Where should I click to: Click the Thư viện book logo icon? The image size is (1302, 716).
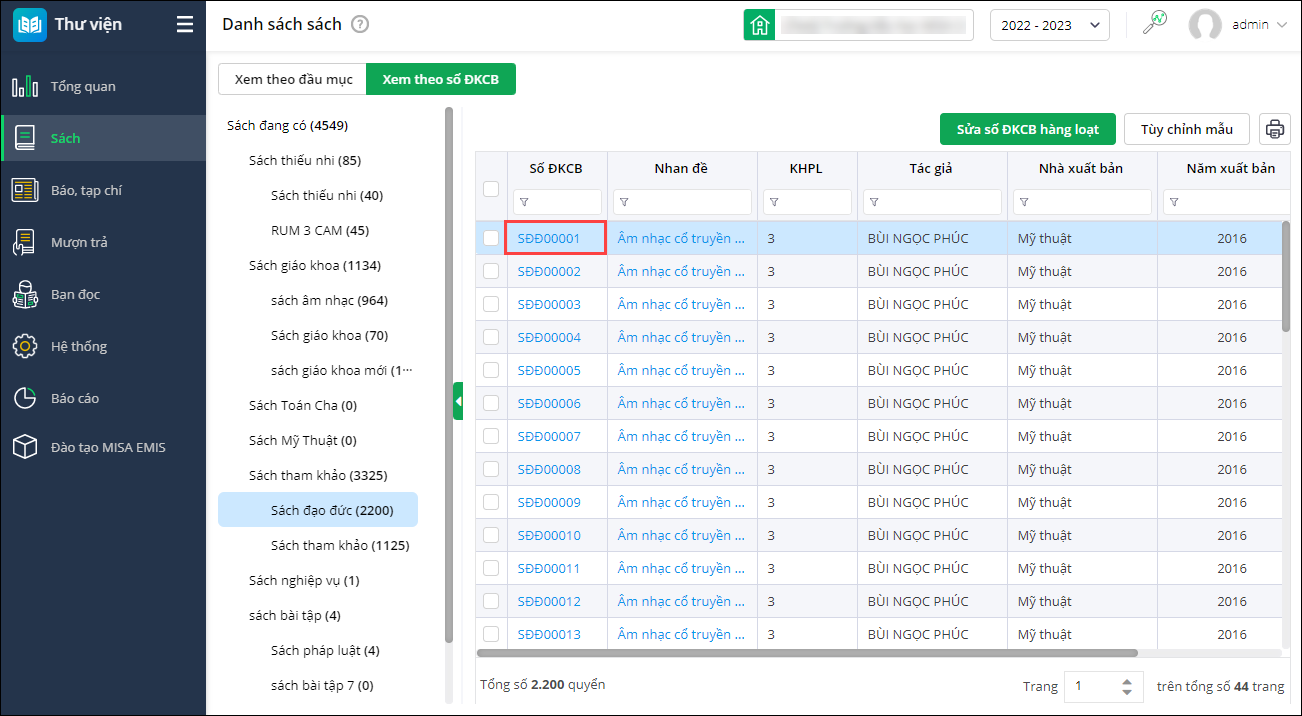pyautogui.click(x=29, y=25)
